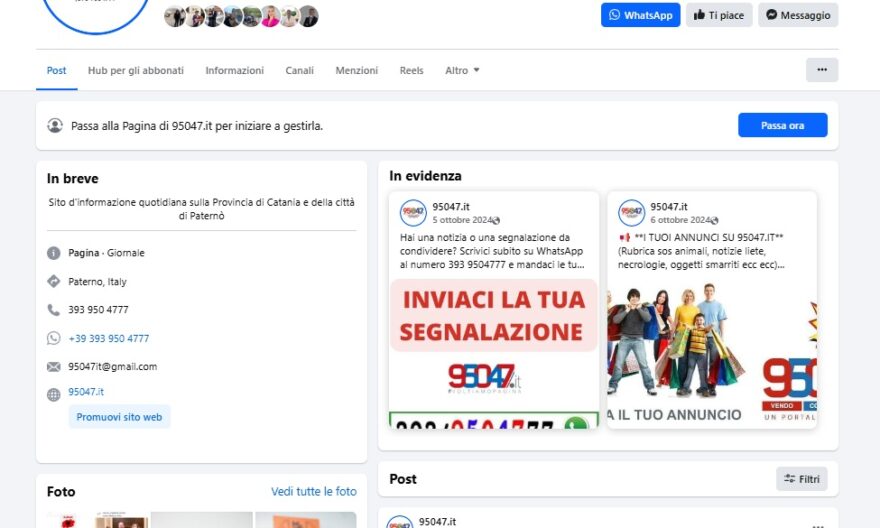Click the 5 ottobre post text about WhatsApp
Screen dimensions: 880x528
point(492,251)
